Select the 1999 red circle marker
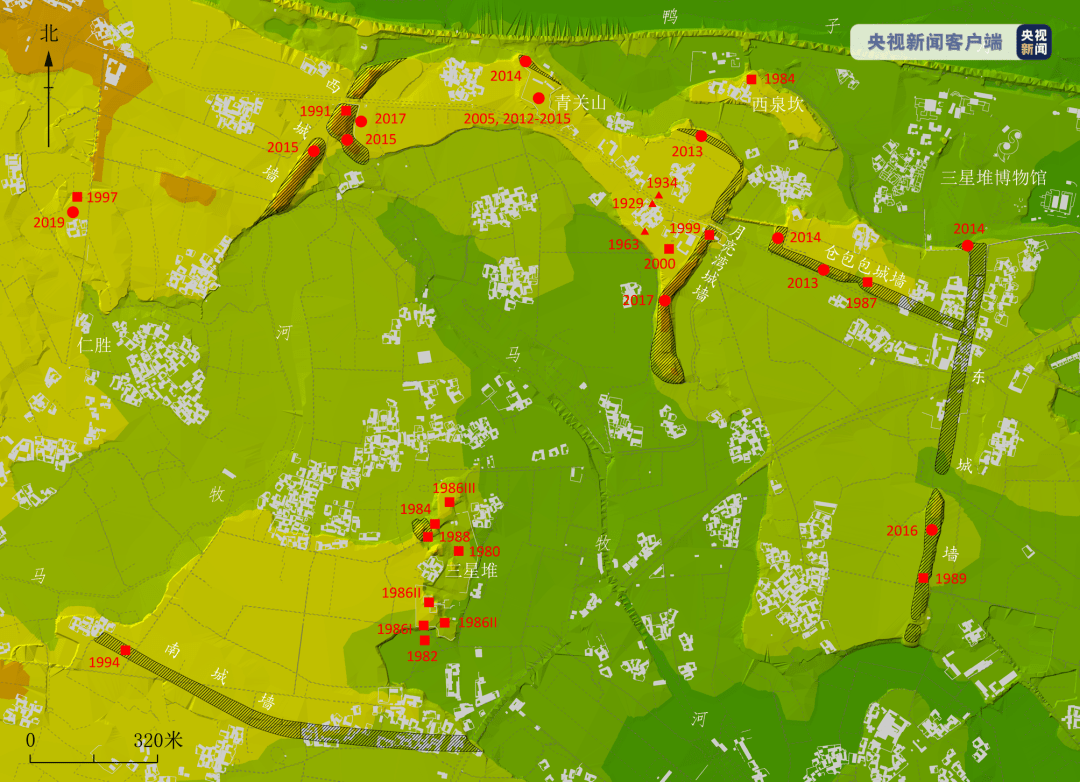The image size is (1080, 782). [709, 235]
